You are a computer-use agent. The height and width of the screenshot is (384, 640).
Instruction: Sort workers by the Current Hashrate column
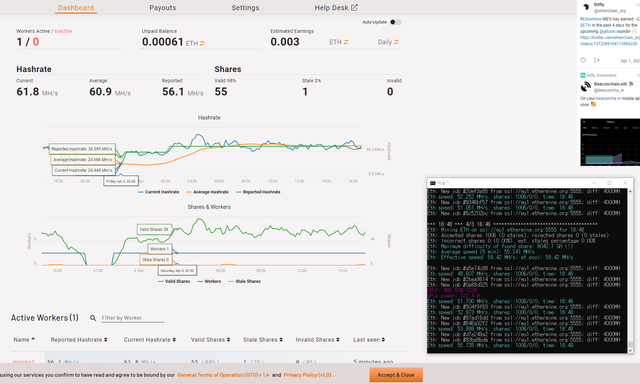[150, 340]
